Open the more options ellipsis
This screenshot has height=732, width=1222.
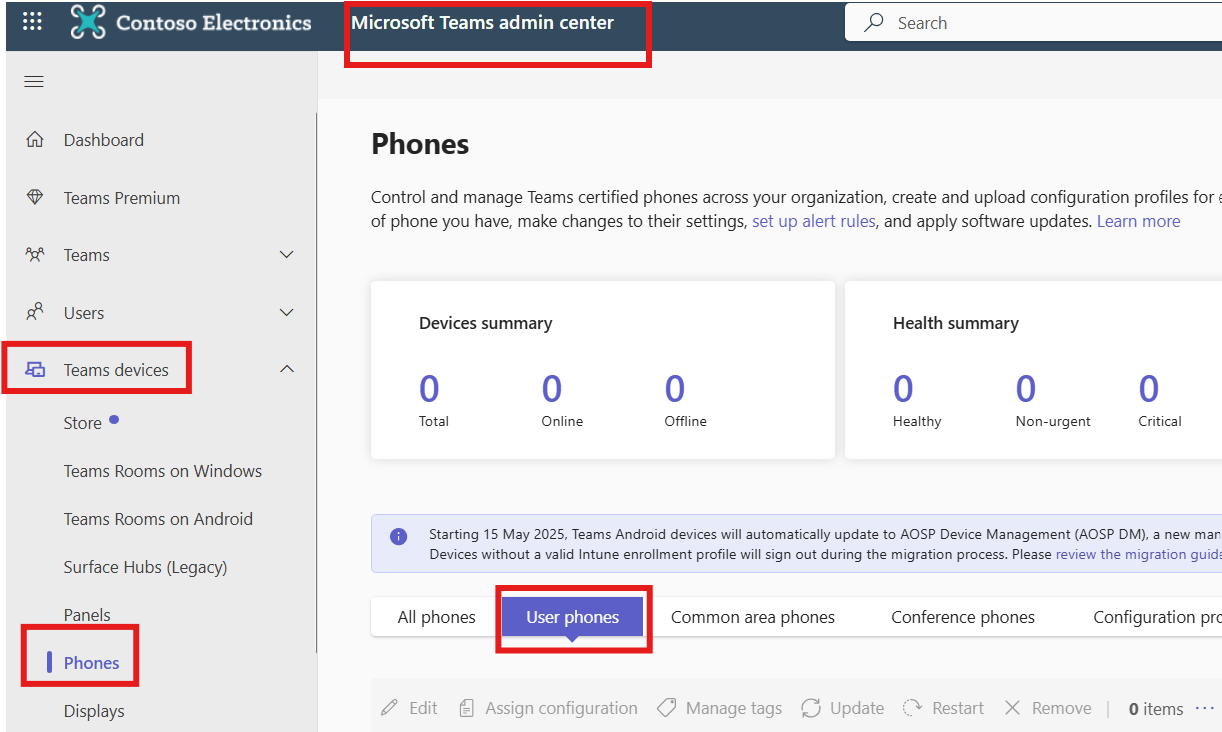point(1204,708)
